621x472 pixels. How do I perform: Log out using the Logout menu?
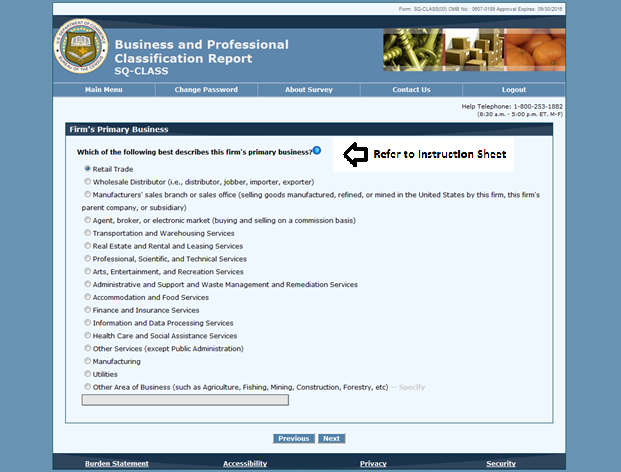point(514,90)
